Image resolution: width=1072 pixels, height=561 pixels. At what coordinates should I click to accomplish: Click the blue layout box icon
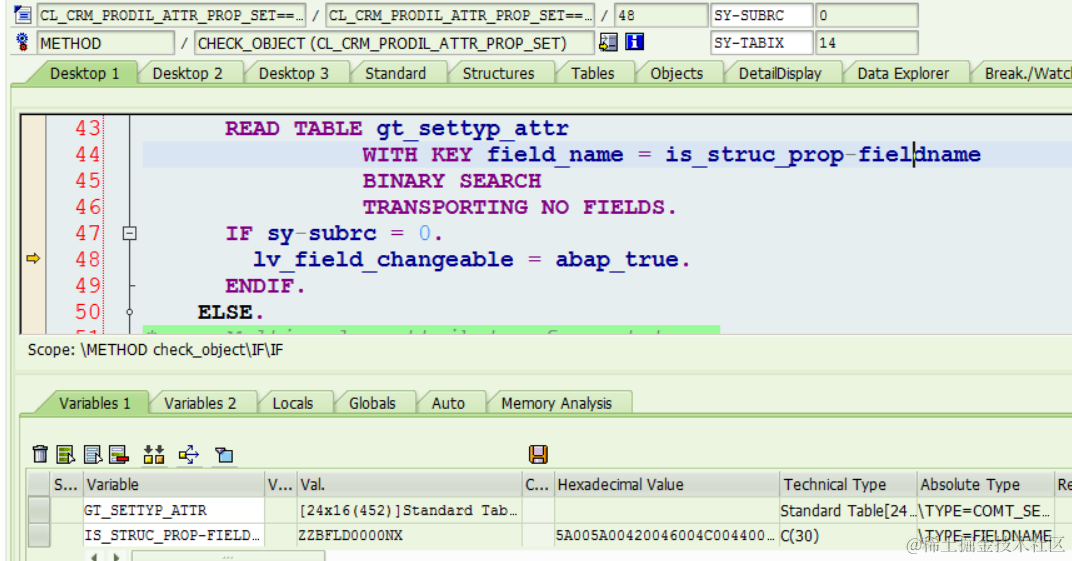pyautogui.click(x=224, y=454)
